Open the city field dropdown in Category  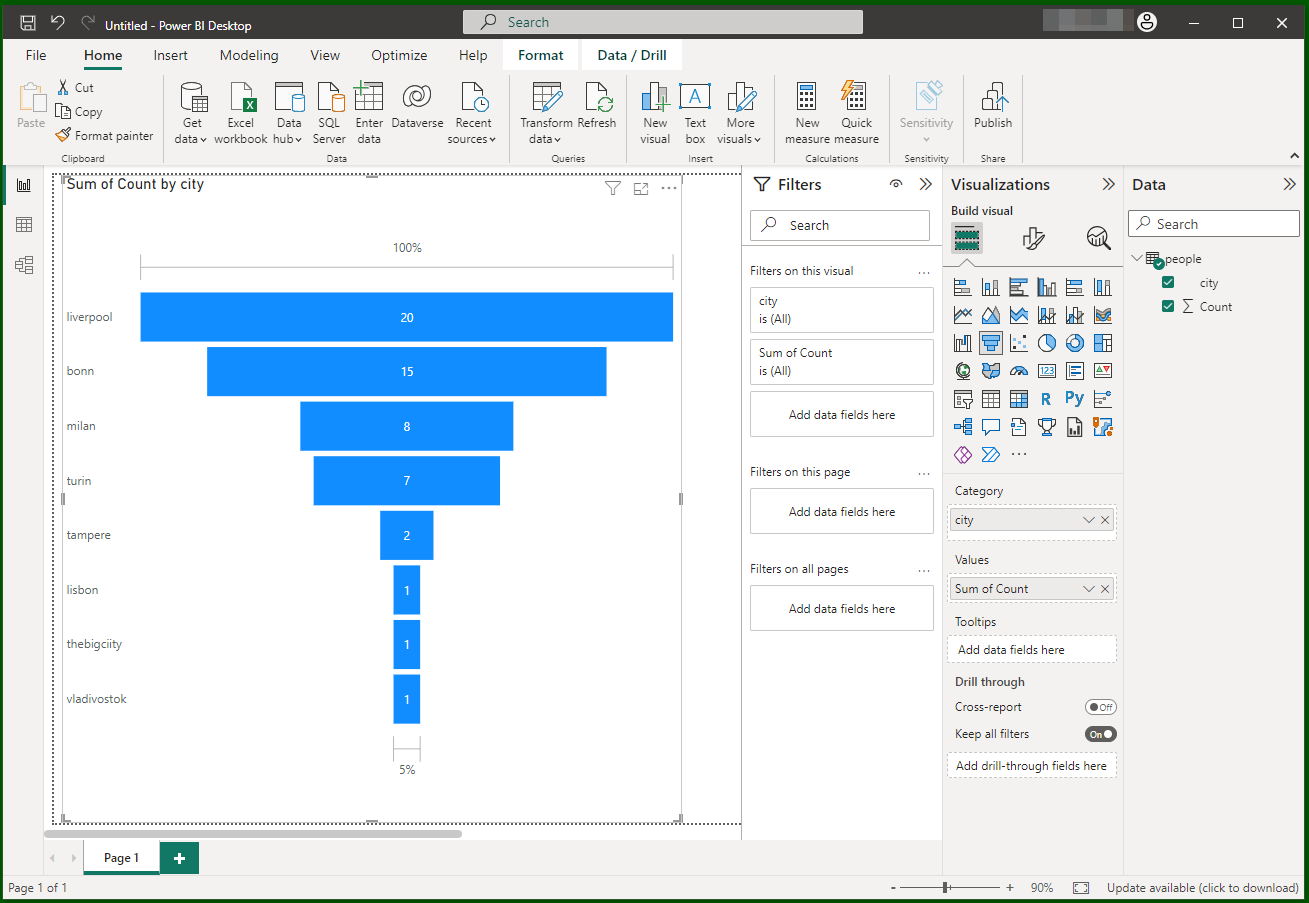click(1088, 520)
